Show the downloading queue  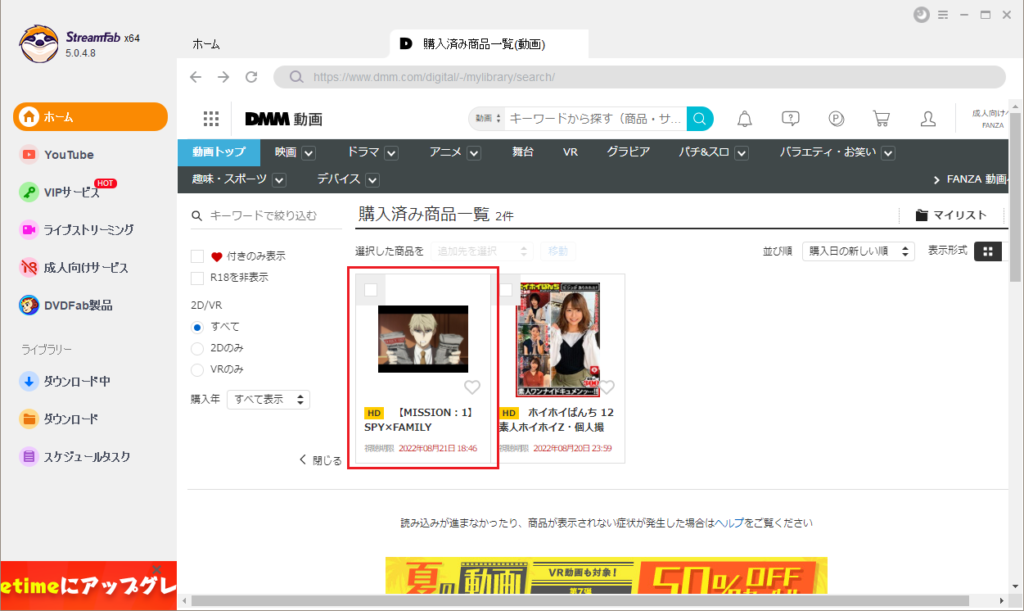coord(65,381)
